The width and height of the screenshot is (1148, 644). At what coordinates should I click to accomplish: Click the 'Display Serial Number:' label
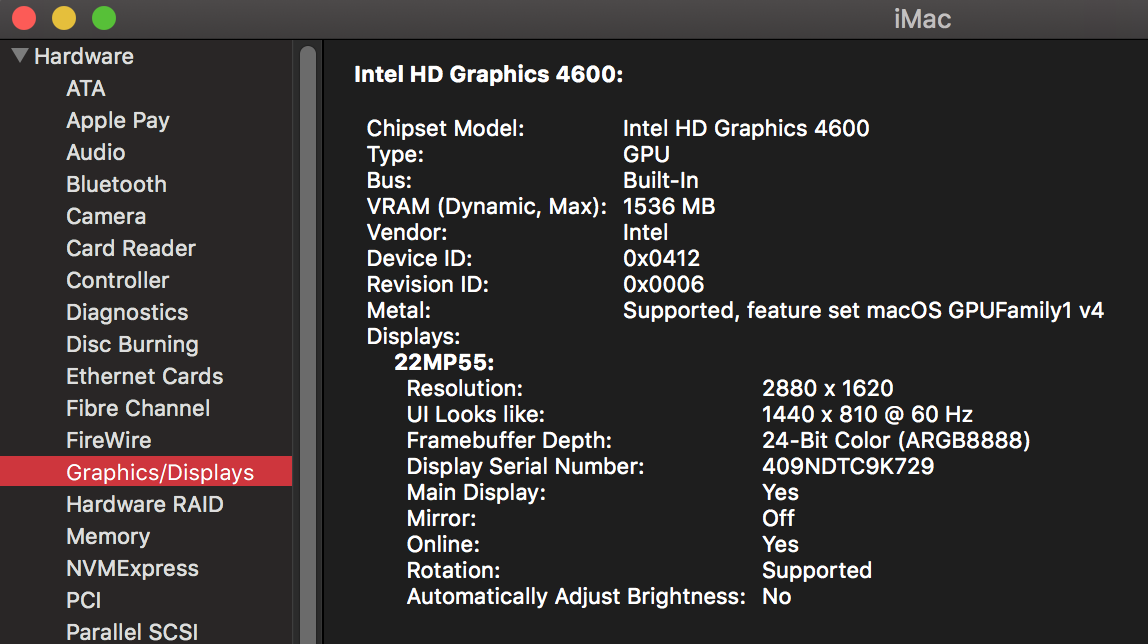(526, 466)
